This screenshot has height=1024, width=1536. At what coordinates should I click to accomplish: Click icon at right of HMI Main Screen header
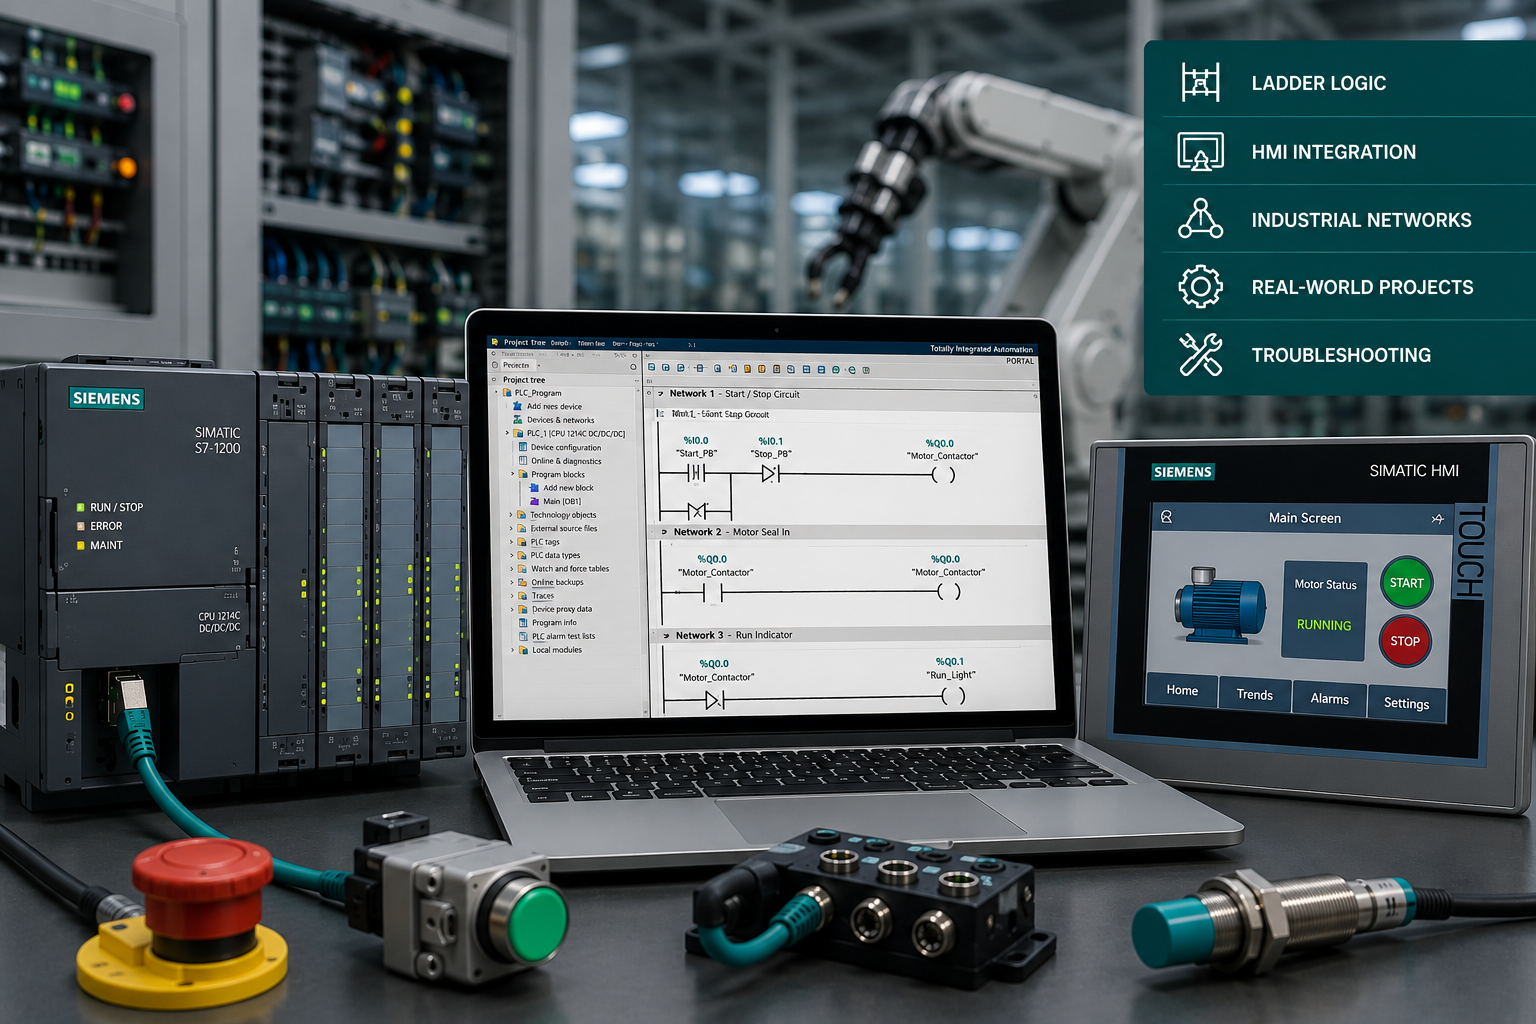[x=1438, y=518]
